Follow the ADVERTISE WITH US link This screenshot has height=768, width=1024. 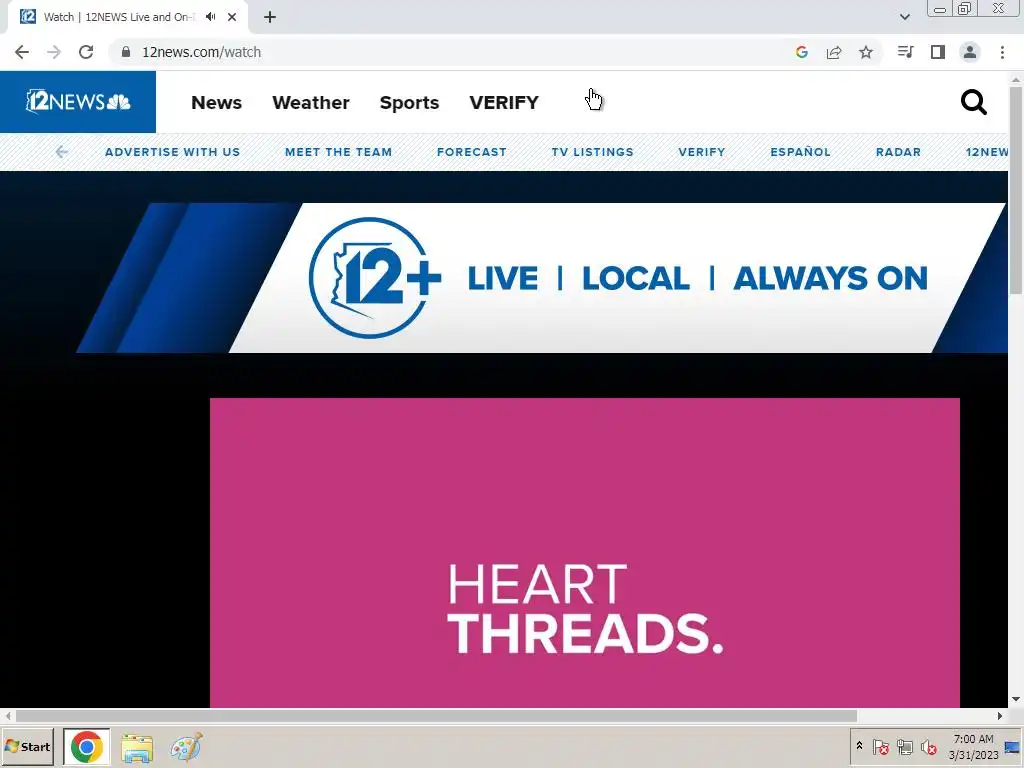coord(172,152)
